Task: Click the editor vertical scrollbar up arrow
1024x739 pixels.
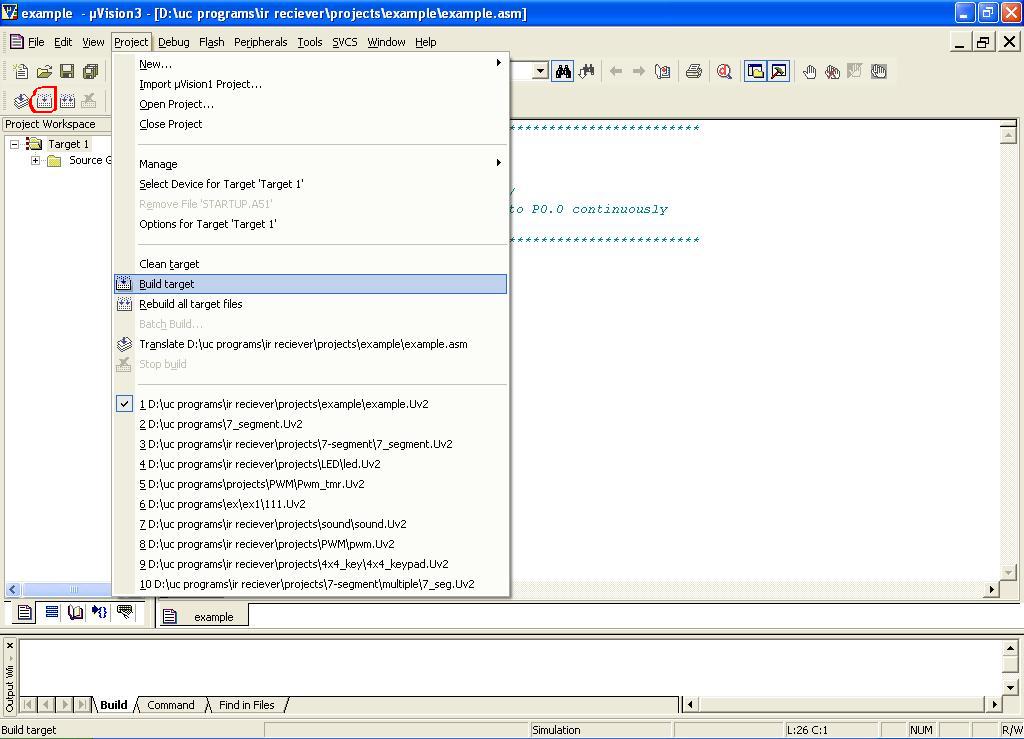Action: click(x=1008, y=134)
